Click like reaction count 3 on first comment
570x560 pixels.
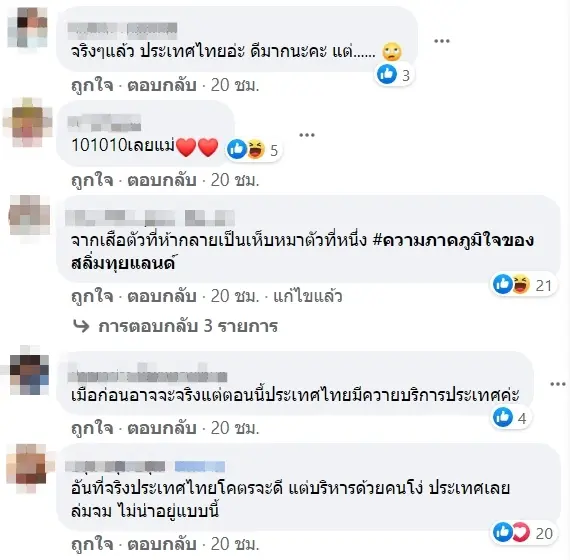point(394,75)
